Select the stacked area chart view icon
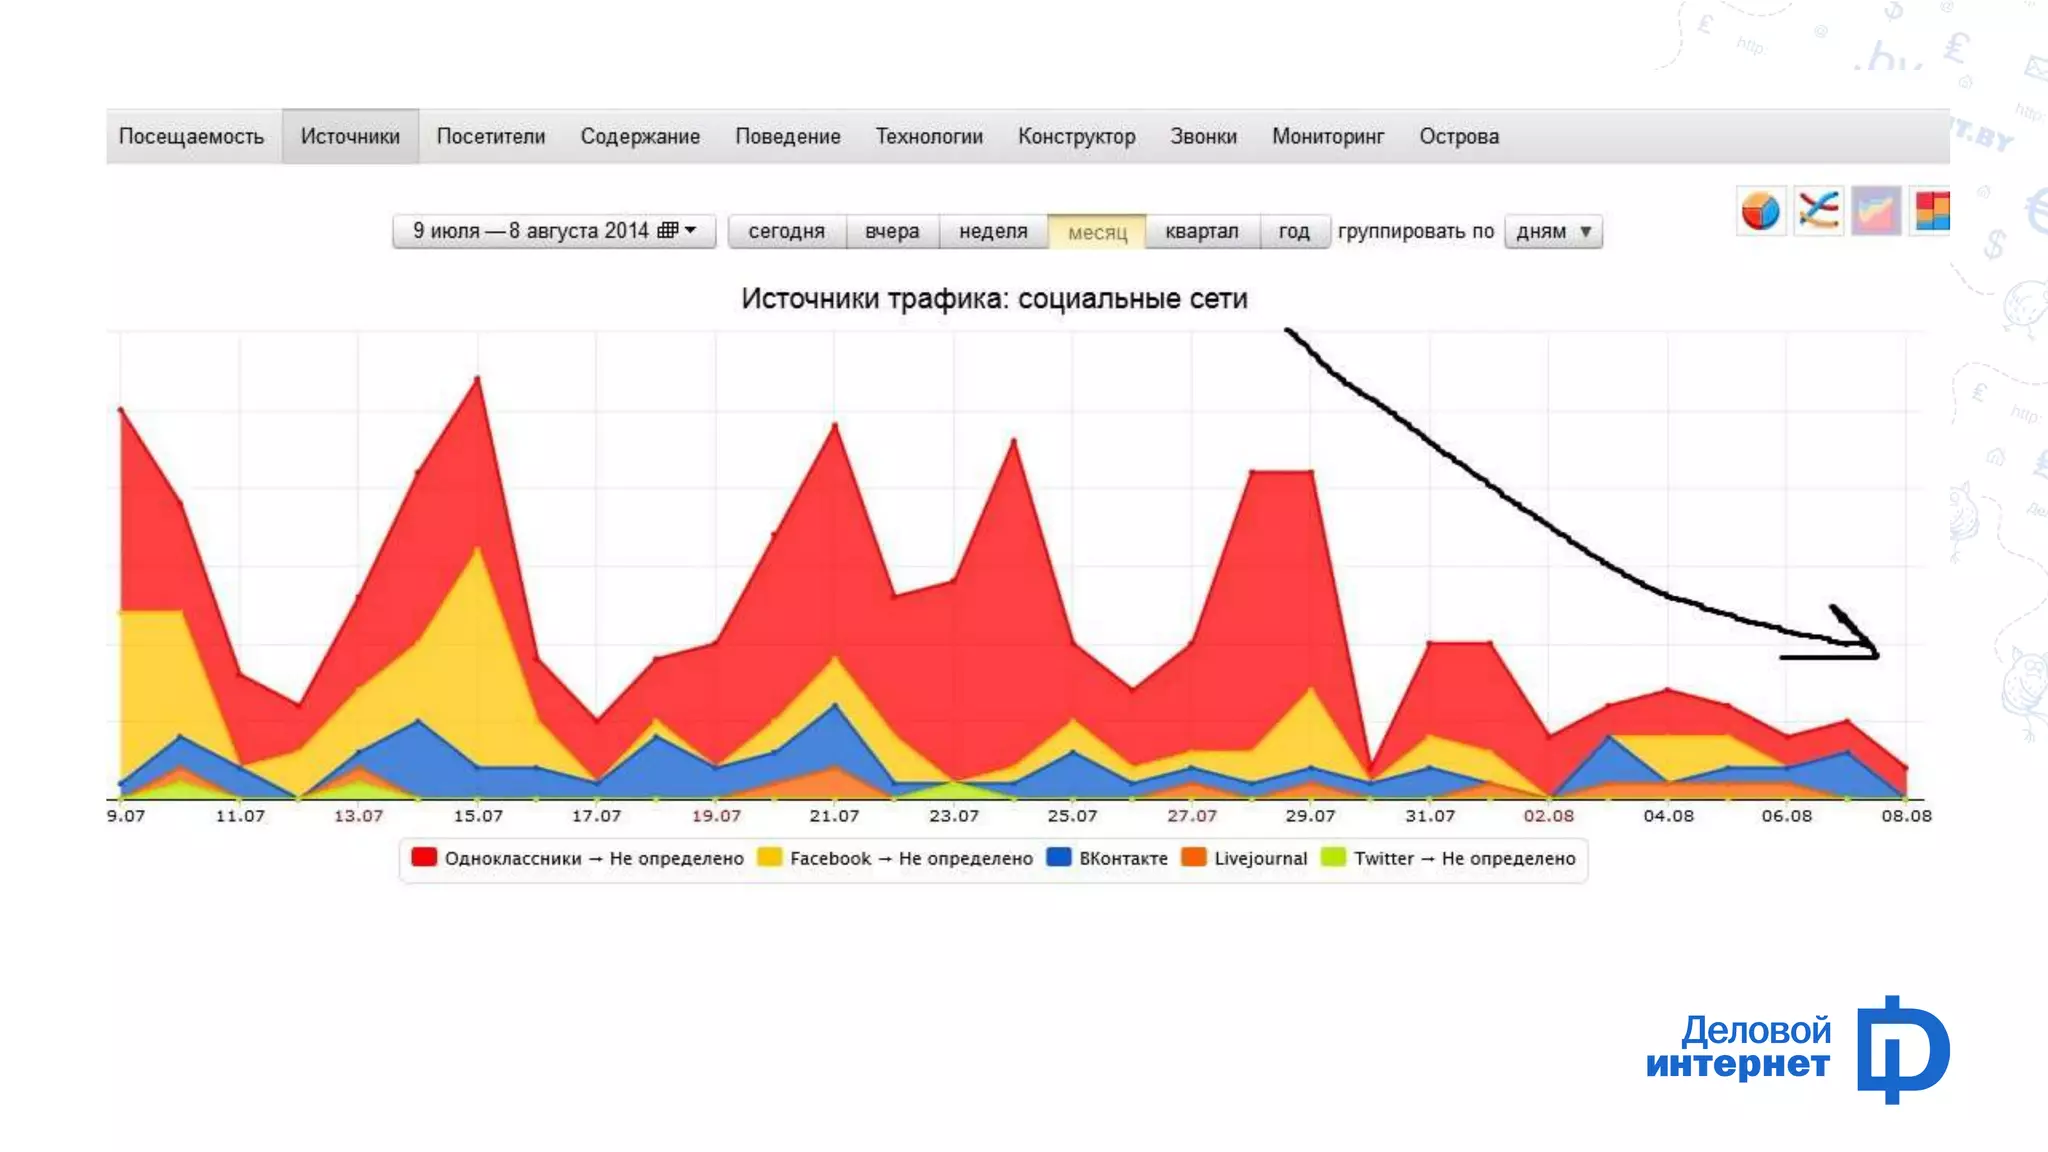 coord(1875,211)
